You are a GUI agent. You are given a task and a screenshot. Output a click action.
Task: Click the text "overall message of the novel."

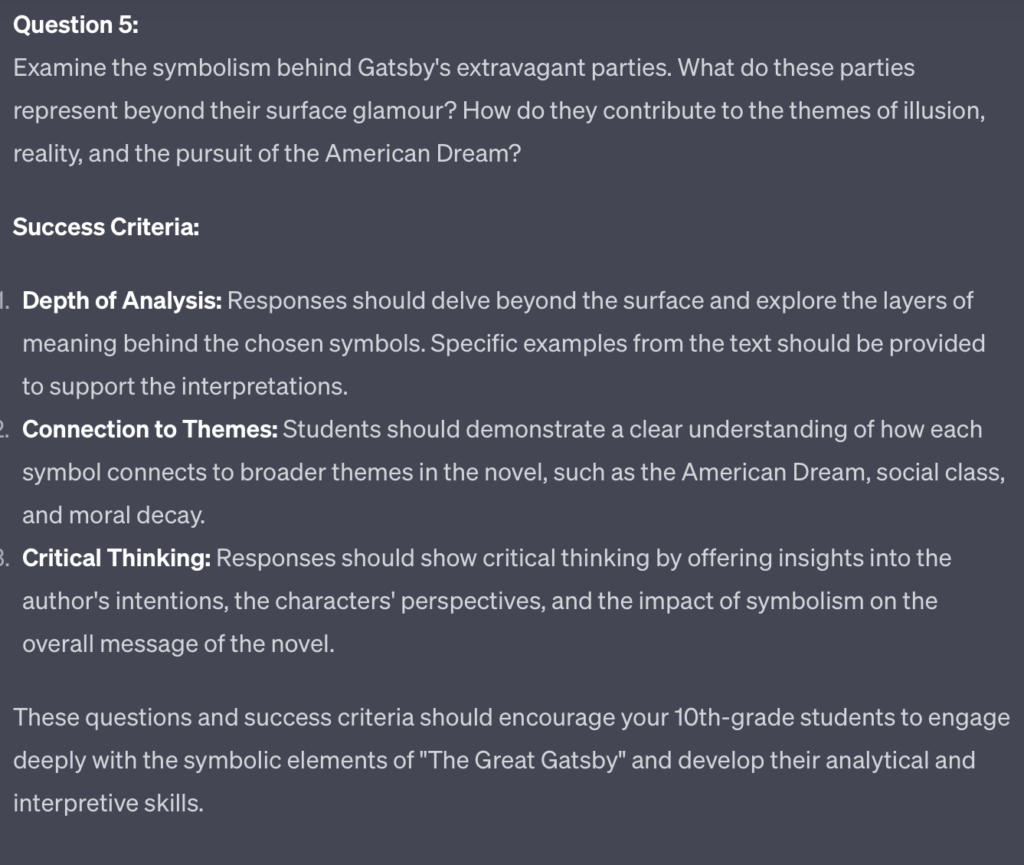pyautogui.click(x=178, y=644)
